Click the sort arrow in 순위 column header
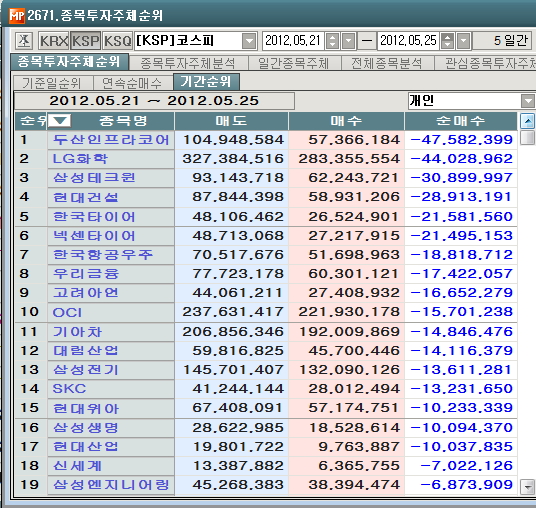The image size is (536, 508). pyautogui.click(x=59, y=120)
